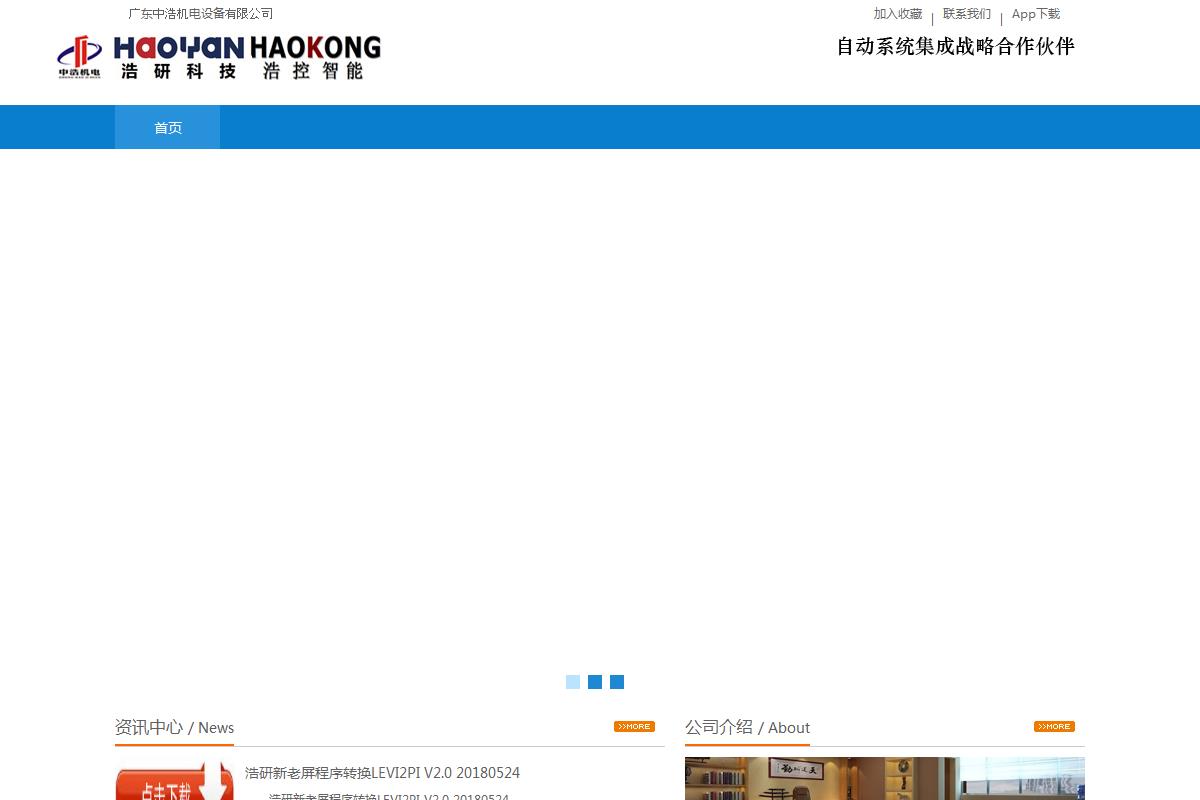The height and width of the screenshot is (800, 1200).
Task: Open the 联系我们 contact link
Action: point(966,14)
